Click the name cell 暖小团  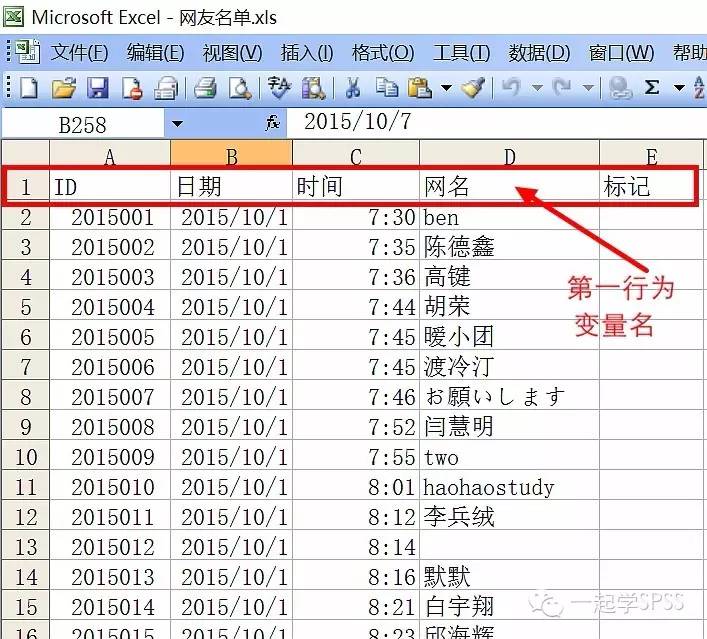(510, 337)
